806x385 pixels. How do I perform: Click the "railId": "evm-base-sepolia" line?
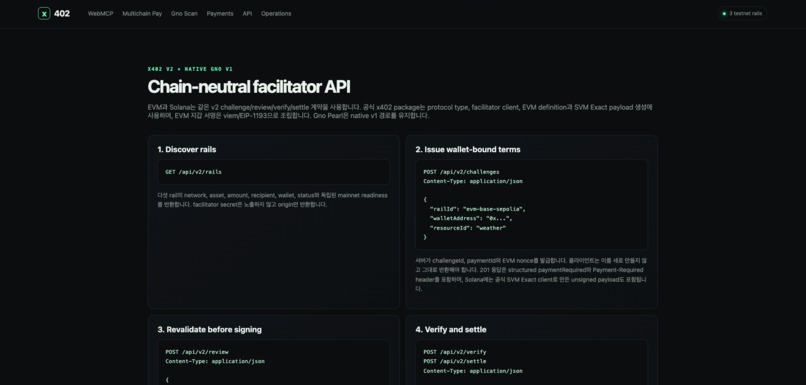478,209
